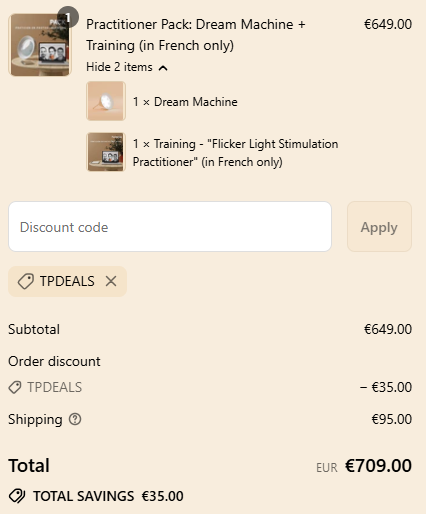Open the Practitioner Pack product thumbnail

click(x=40, y=45)
